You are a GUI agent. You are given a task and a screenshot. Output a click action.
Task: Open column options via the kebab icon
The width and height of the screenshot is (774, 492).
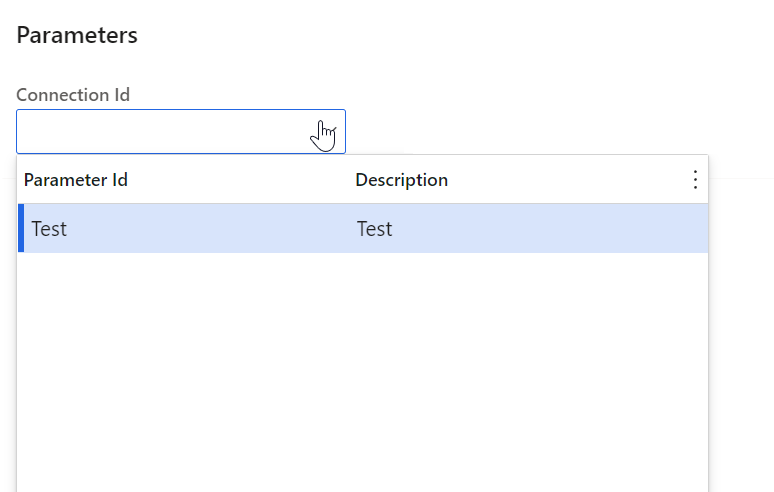695,180
